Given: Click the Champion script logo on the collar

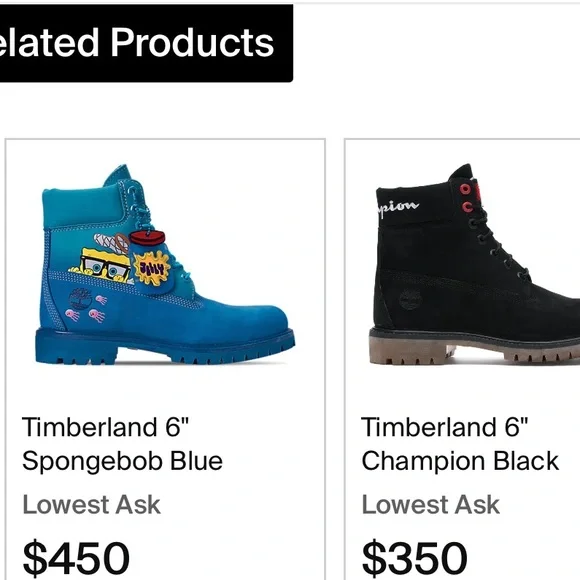Looking at the screenshot, I should (398, 208).
